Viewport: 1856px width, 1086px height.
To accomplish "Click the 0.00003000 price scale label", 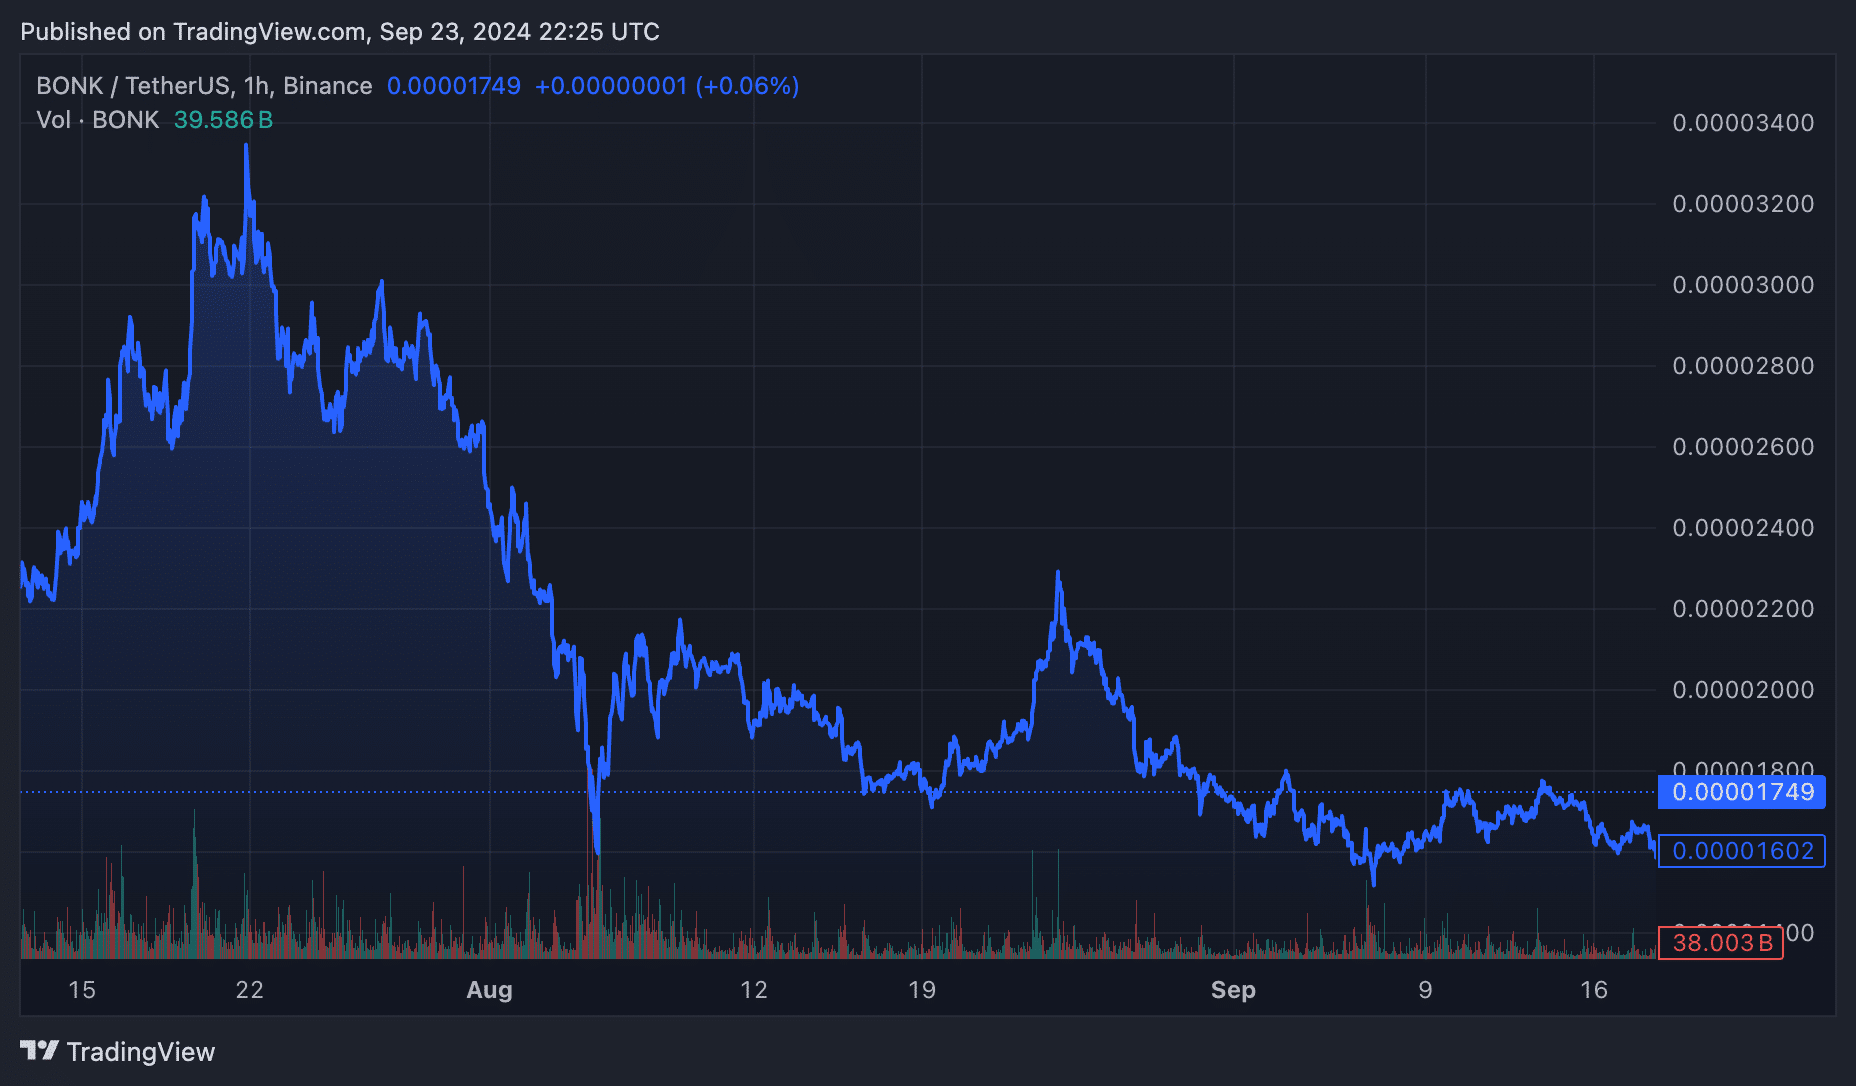I will (x=1743, y=285).
